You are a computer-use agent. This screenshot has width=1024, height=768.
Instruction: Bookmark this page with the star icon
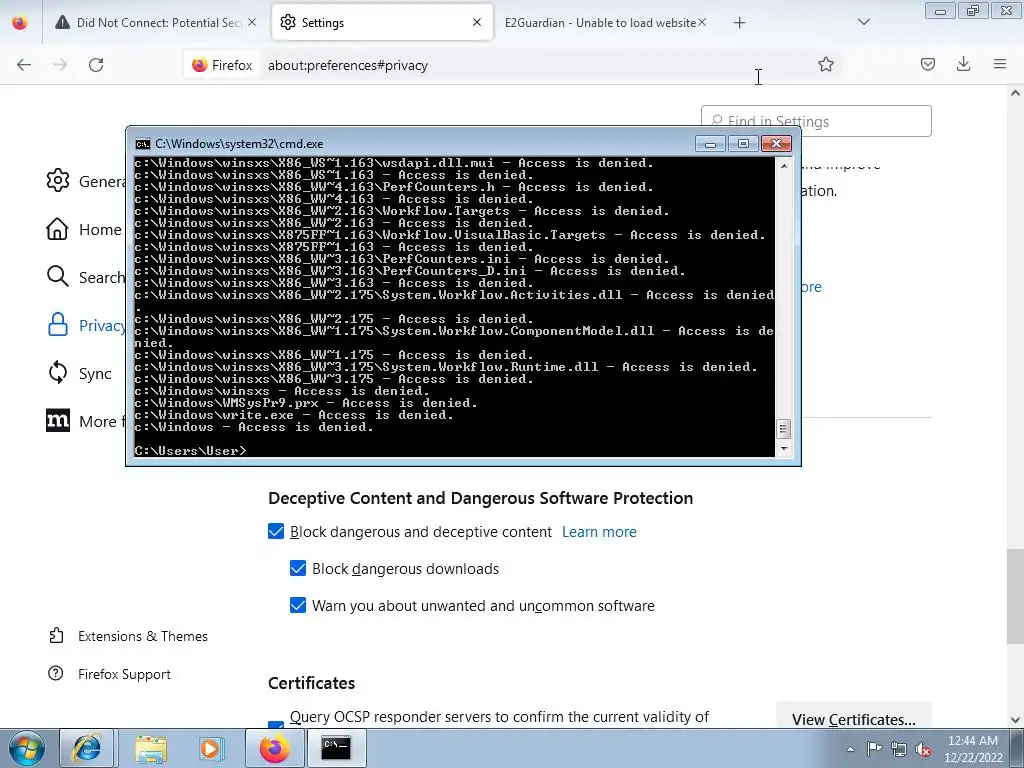click(x=825, y=64)
